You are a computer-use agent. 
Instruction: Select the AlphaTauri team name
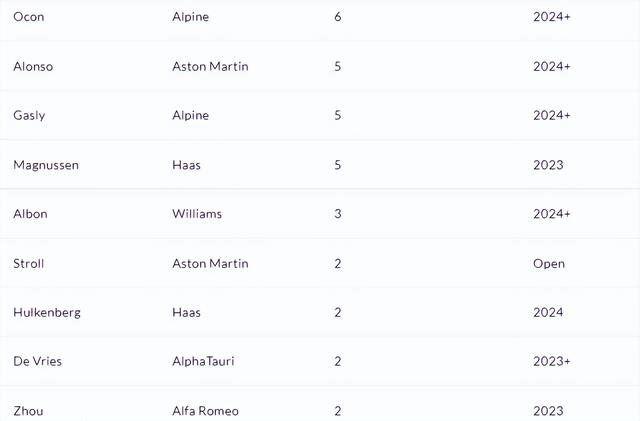203,361
